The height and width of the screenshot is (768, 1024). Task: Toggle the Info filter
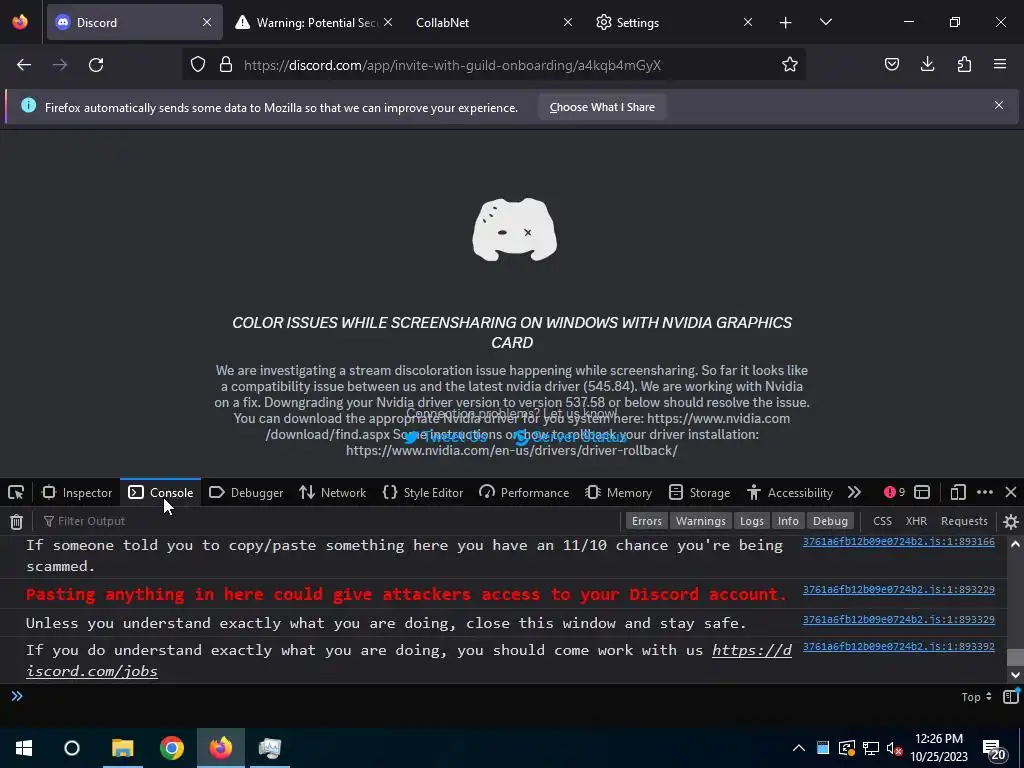pyautogui.click(x=788, y=521)
